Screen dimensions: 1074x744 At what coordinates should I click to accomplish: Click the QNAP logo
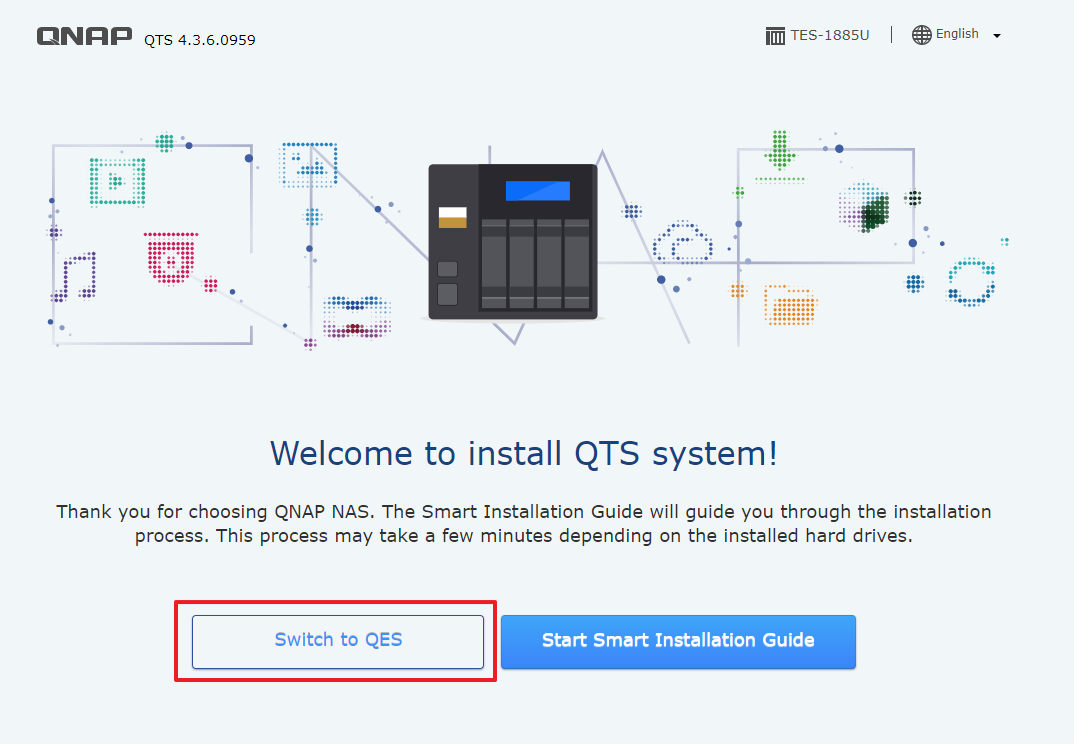[x=84, y=37]
